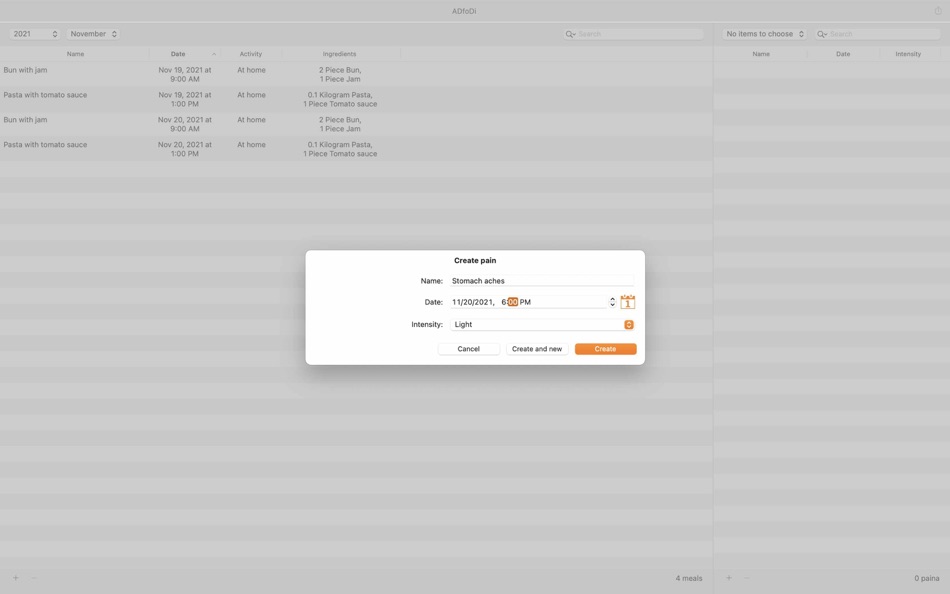
Task: Click the meals table Name column header
Action: 75,54
